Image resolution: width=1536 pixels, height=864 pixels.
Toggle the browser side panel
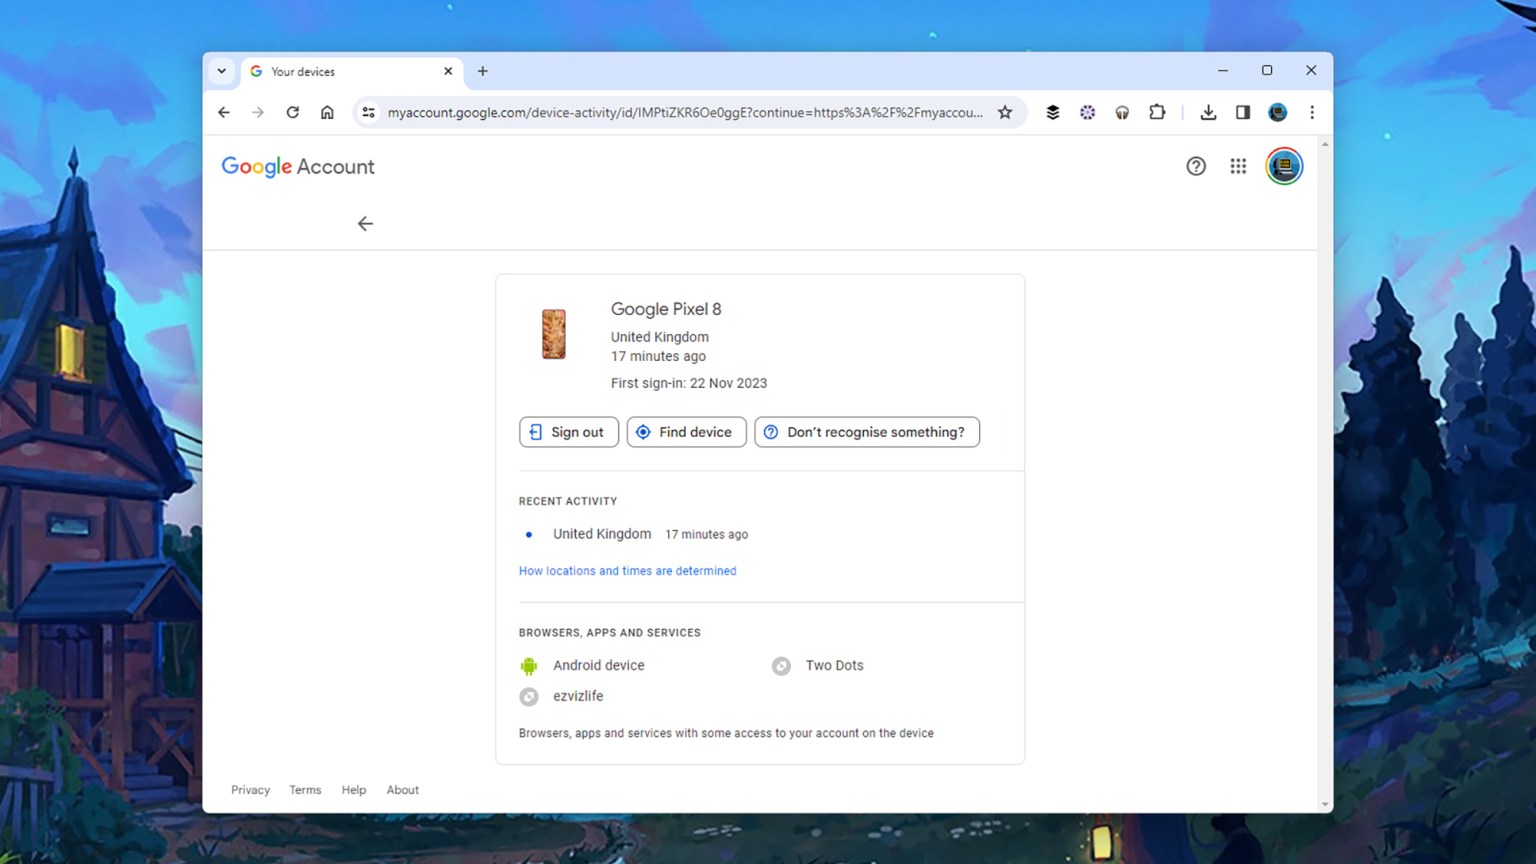coord(1243,113)
